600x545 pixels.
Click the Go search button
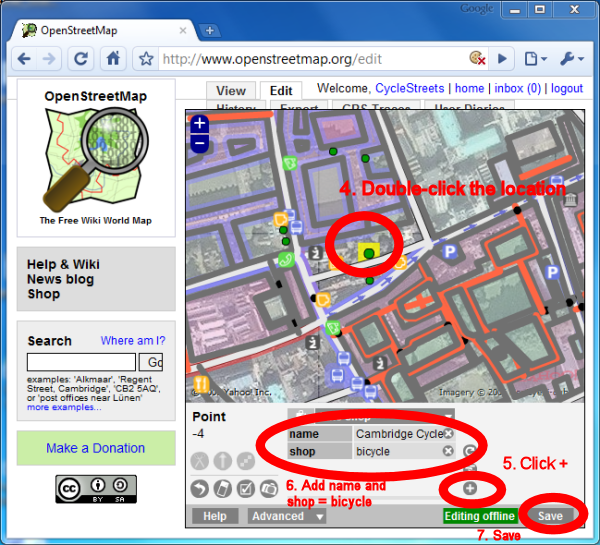click(151, 362)
